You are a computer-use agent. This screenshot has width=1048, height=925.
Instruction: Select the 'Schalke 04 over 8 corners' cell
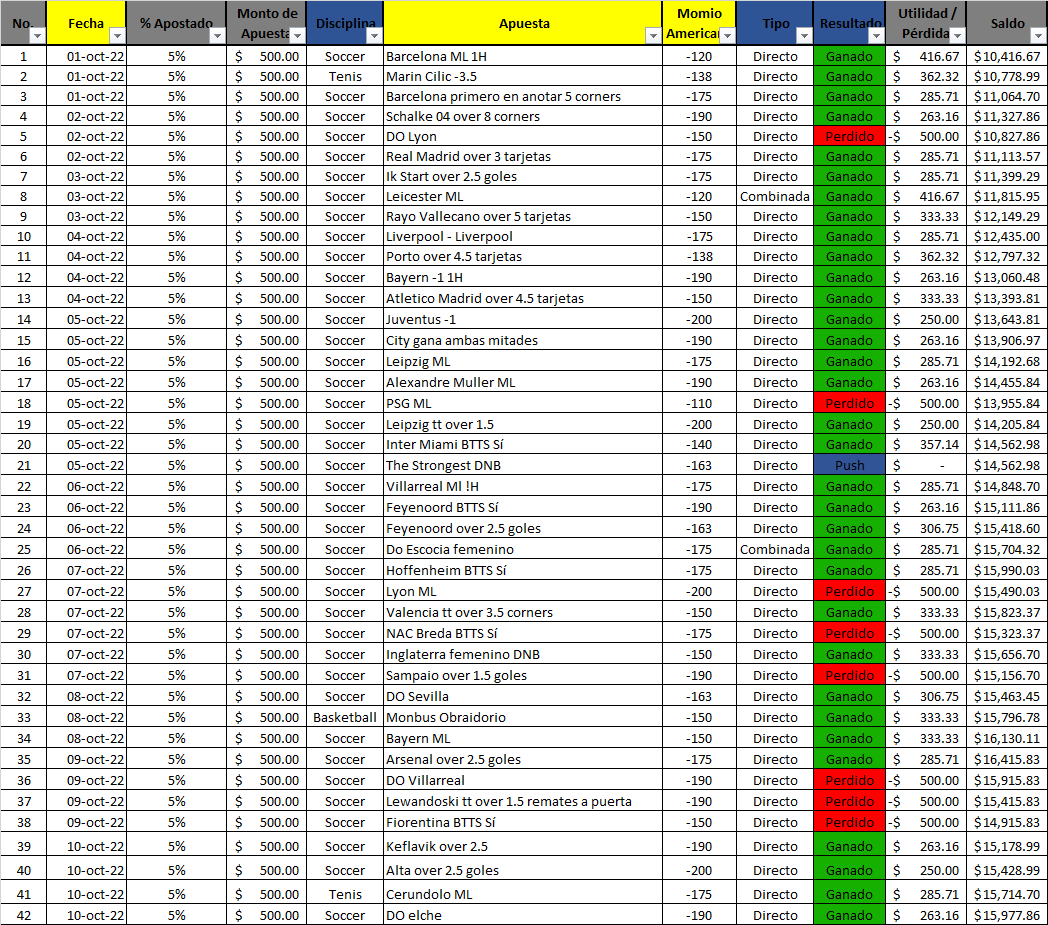523,116
